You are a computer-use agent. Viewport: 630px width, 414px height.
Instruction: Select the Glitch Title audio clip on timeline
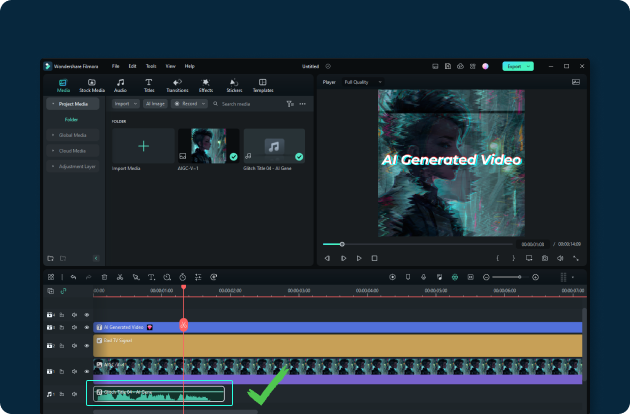tap(159, 394)
